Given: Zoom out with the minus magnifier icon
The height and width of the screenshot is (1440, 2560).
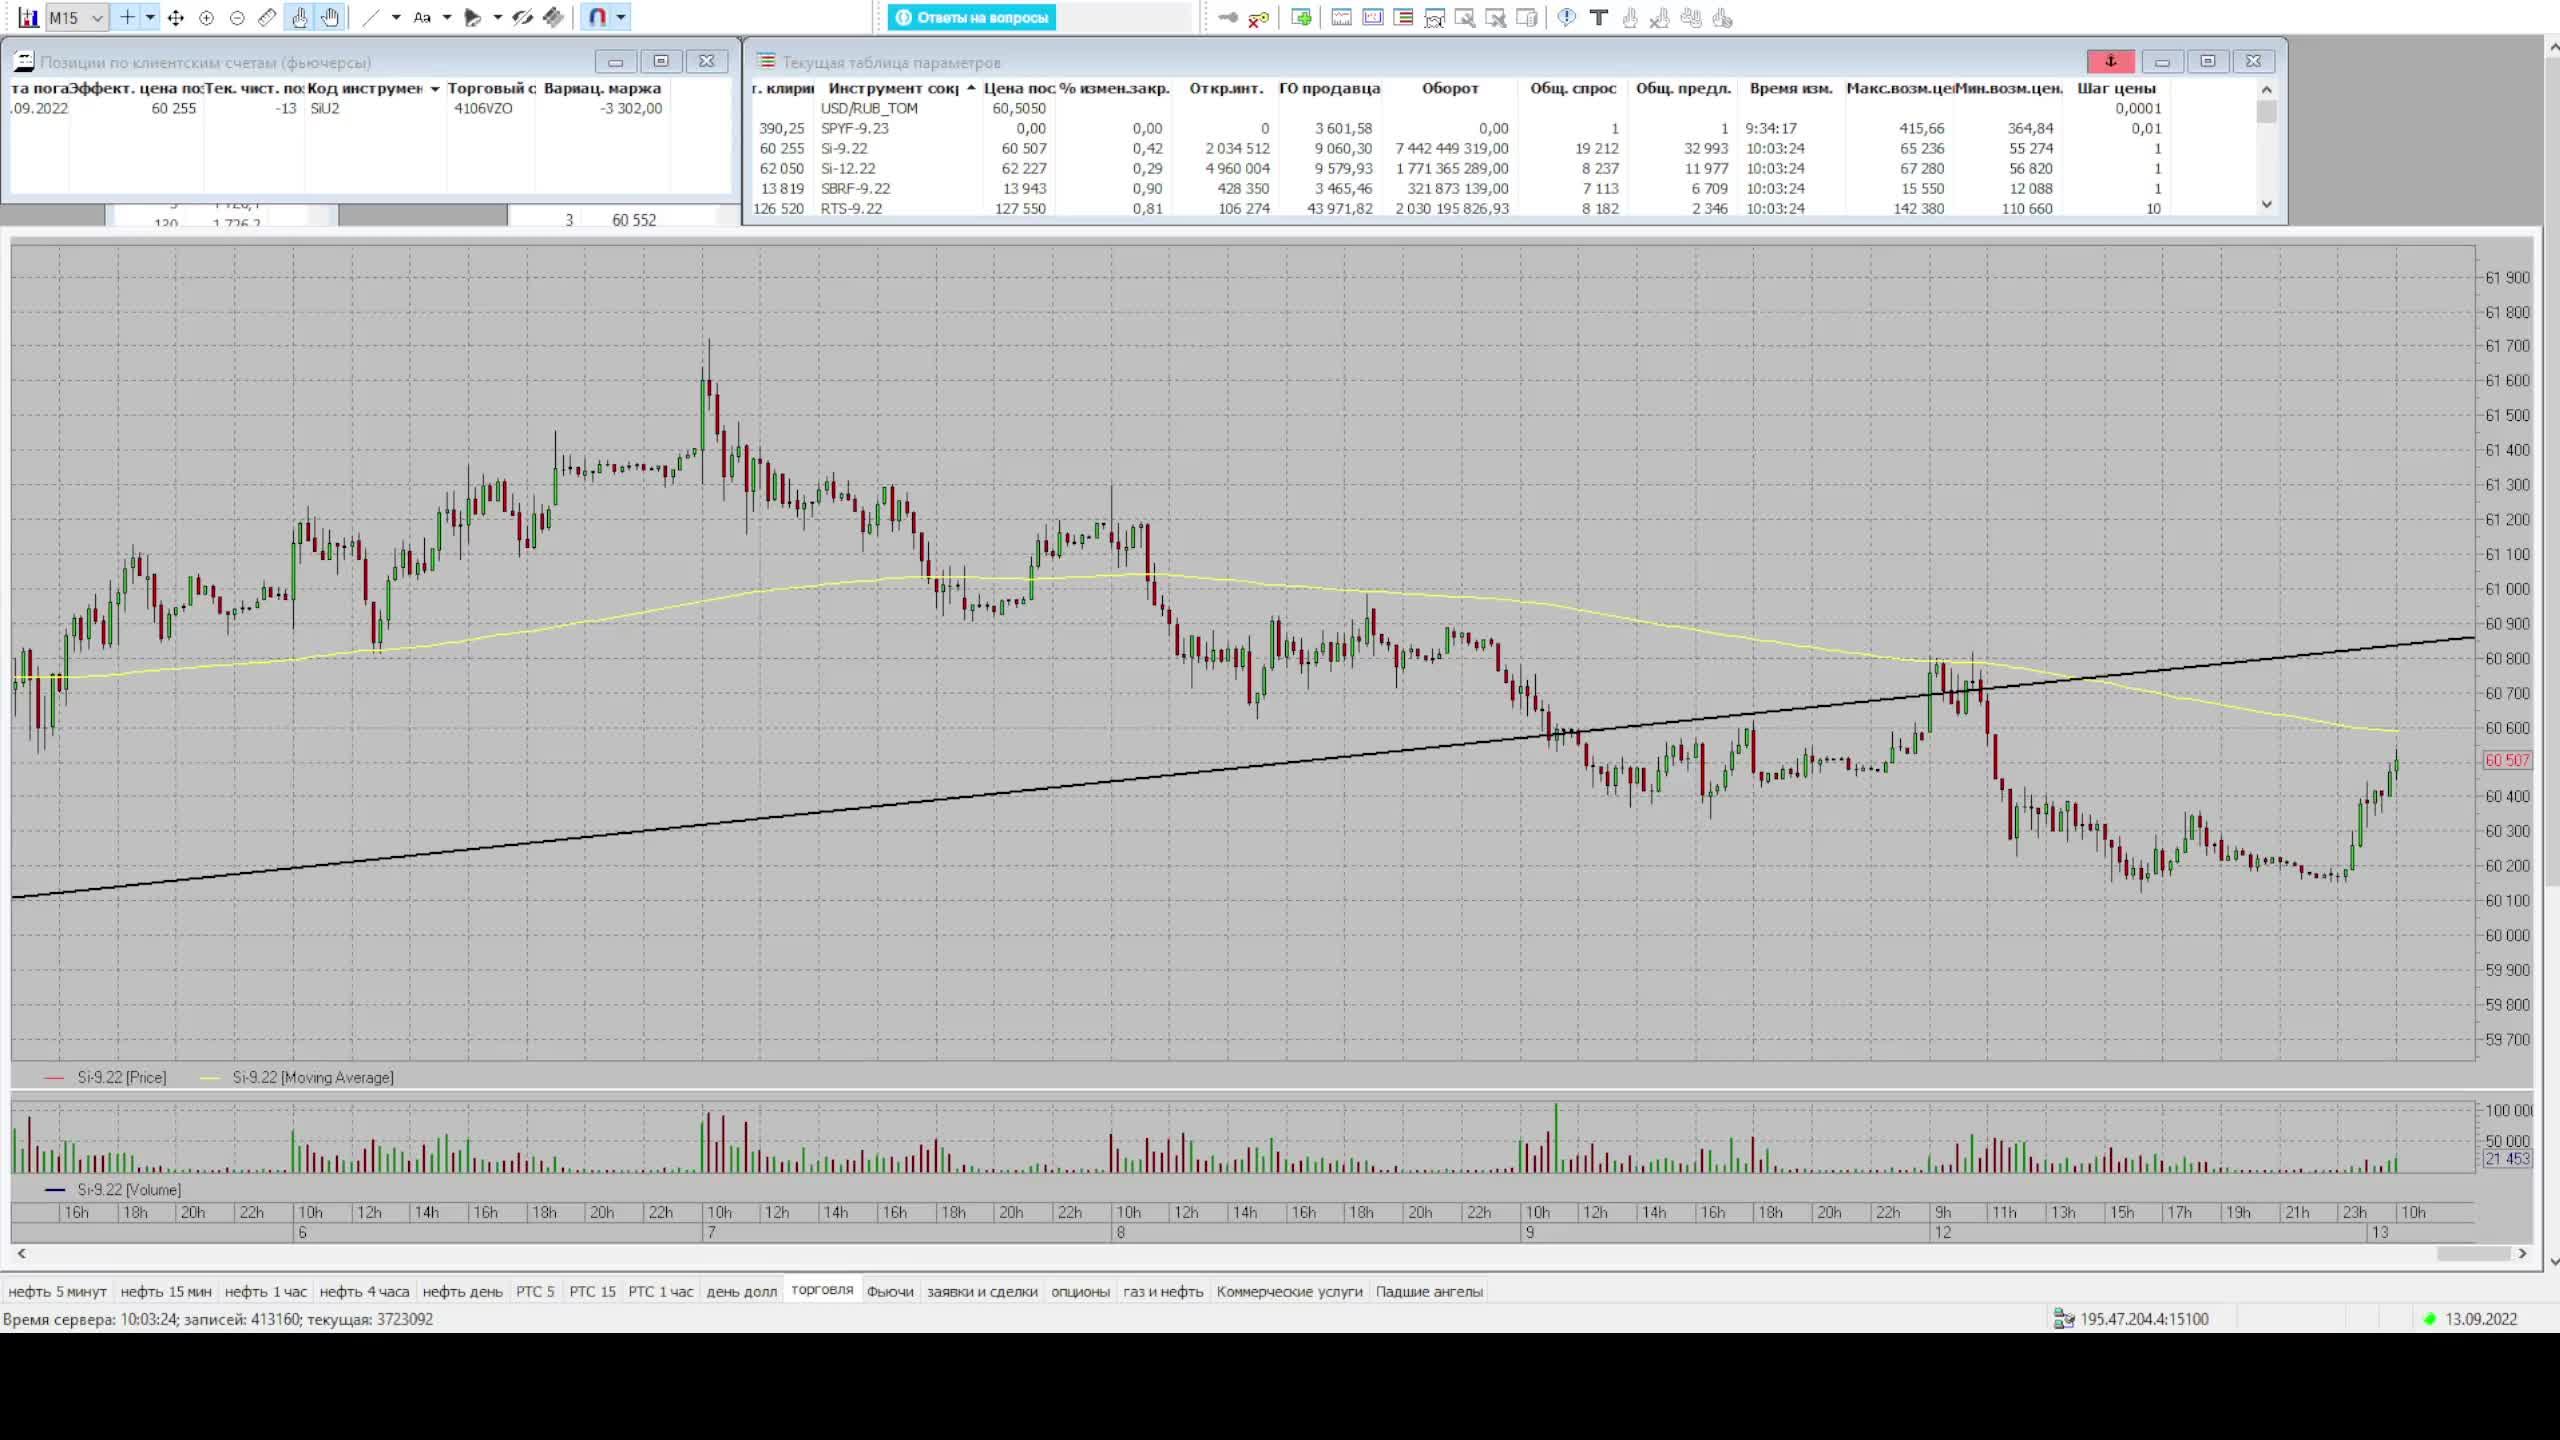Looking at the screenshot, I should 237,17.
